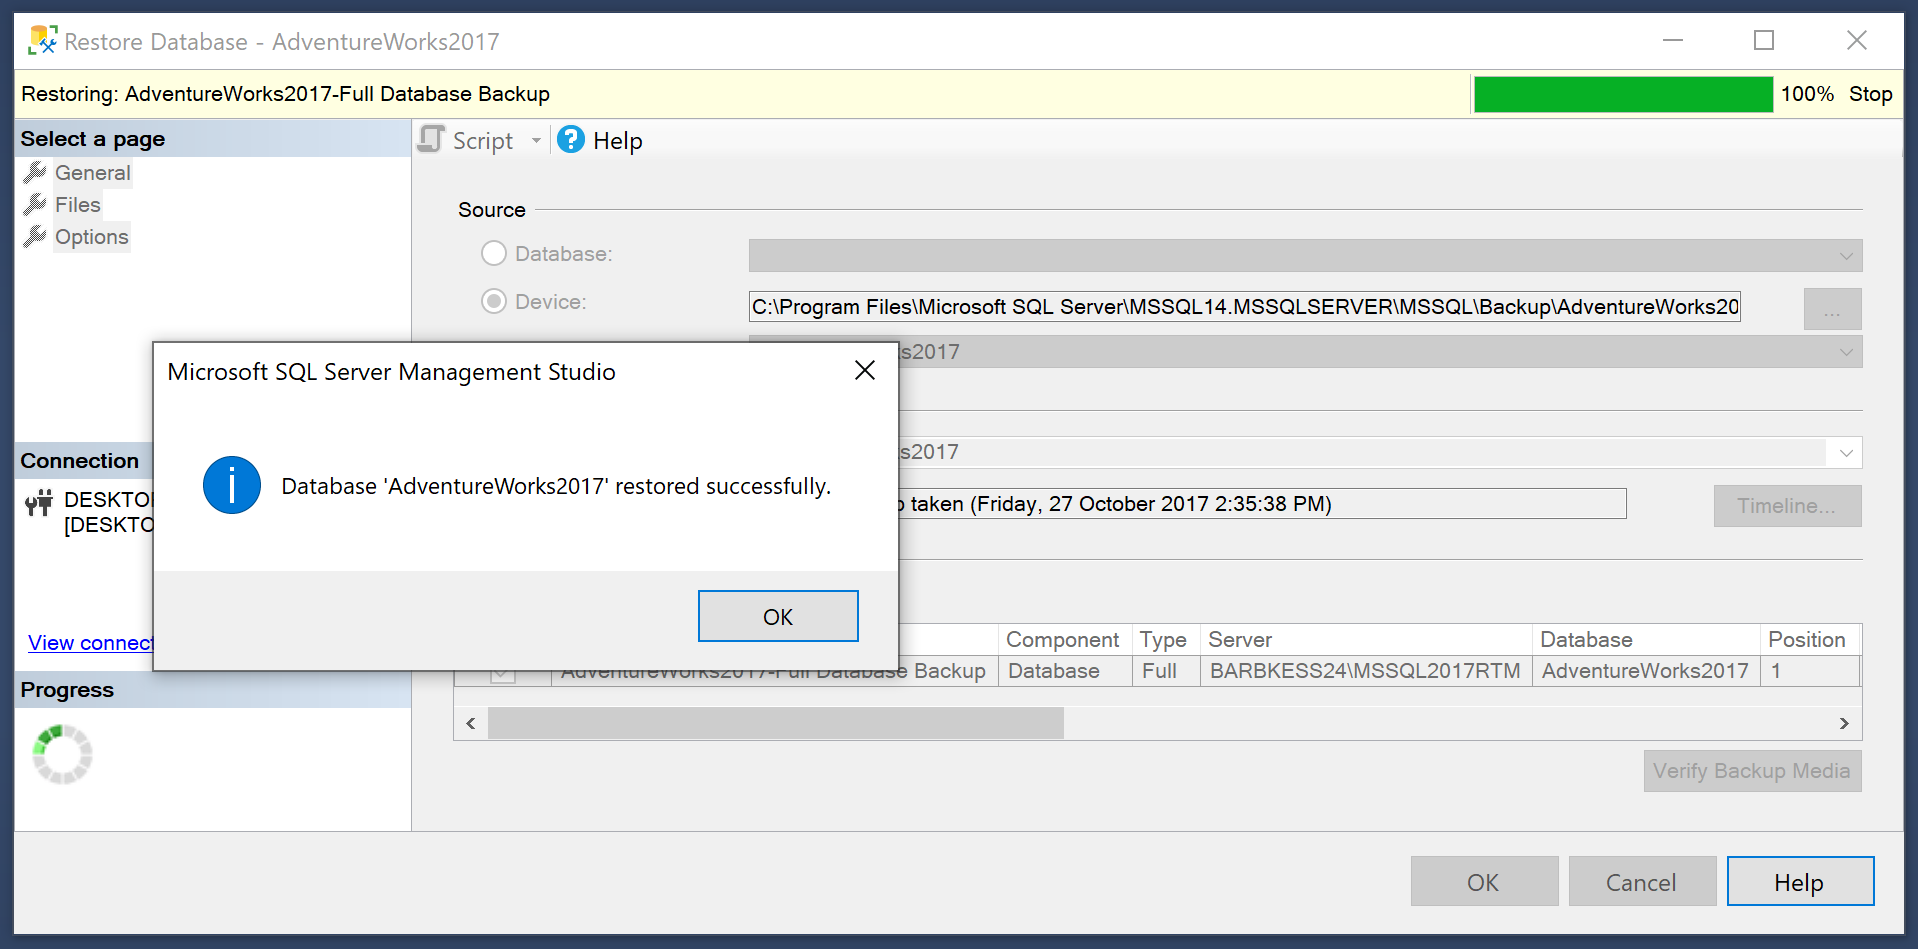This screenshot has height=949, width=1918.
Task: Select Files in the Select a page list
Action: pos(77,204)
